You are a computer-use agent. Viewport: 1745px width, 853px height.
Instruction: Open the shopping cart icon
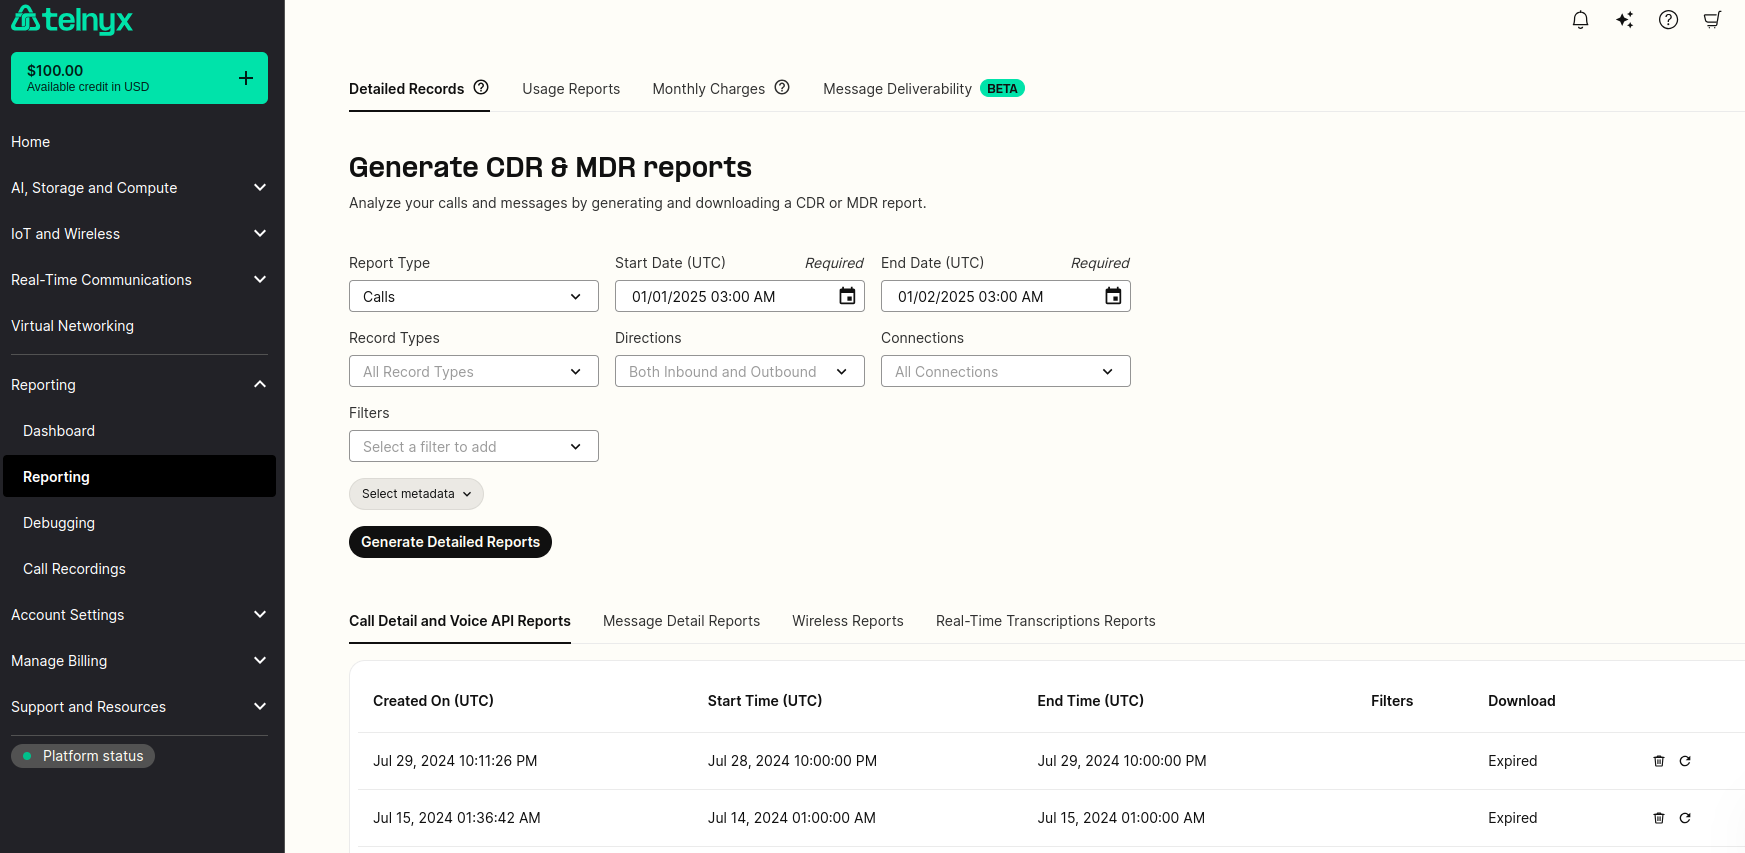[x=1712, y=20]
